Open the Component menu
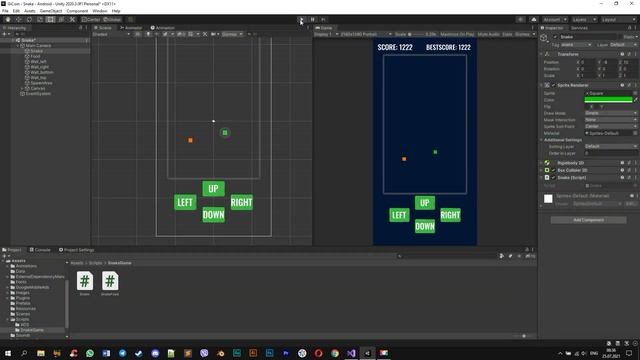The height and width of the screenshot is (360, 640). click(77, 11)
